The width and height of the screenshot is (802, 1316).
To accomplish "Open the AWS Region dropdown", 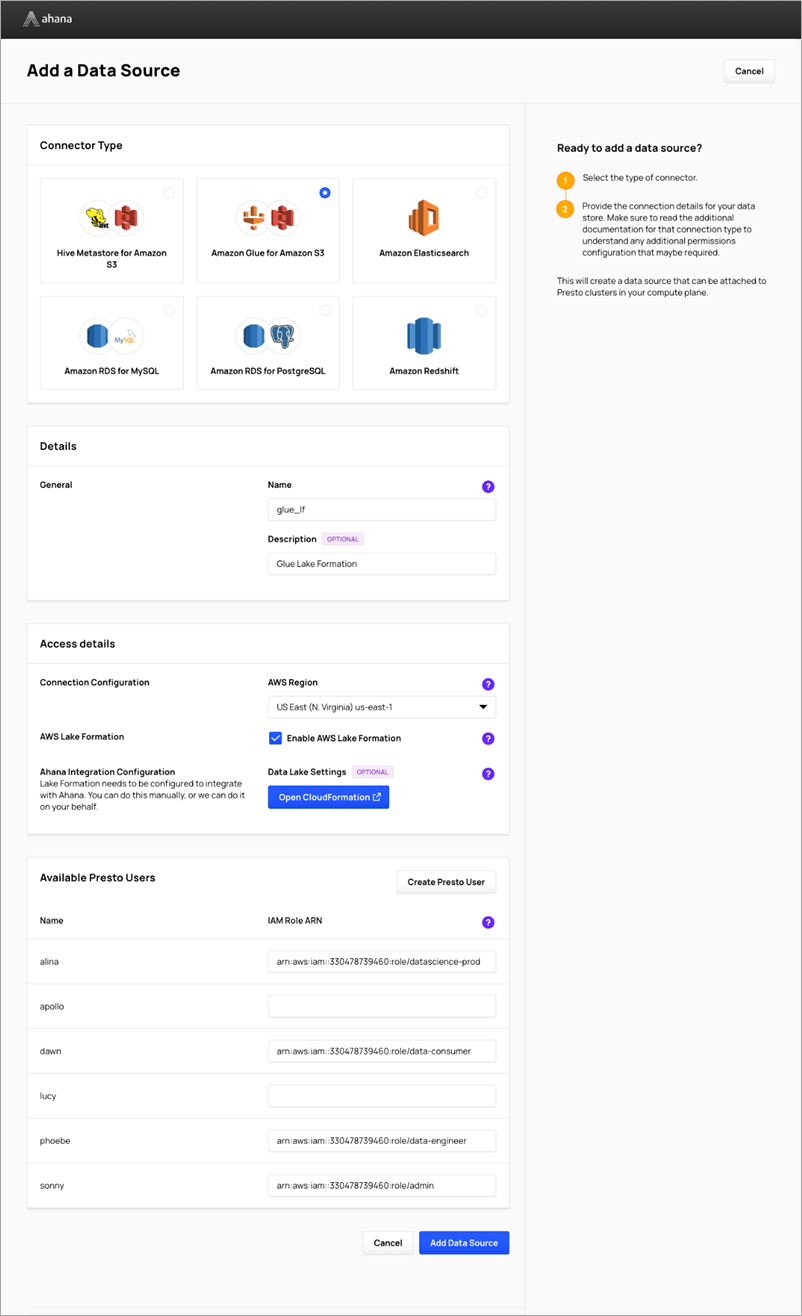I will pos(382,708).
